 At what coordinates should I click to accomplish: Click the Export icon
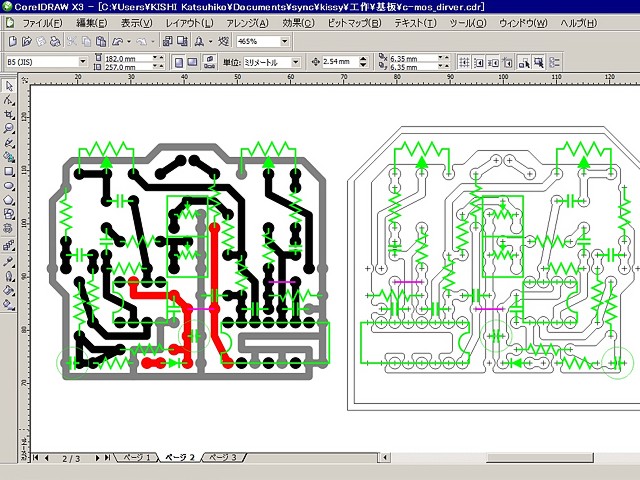click(182, 41)
